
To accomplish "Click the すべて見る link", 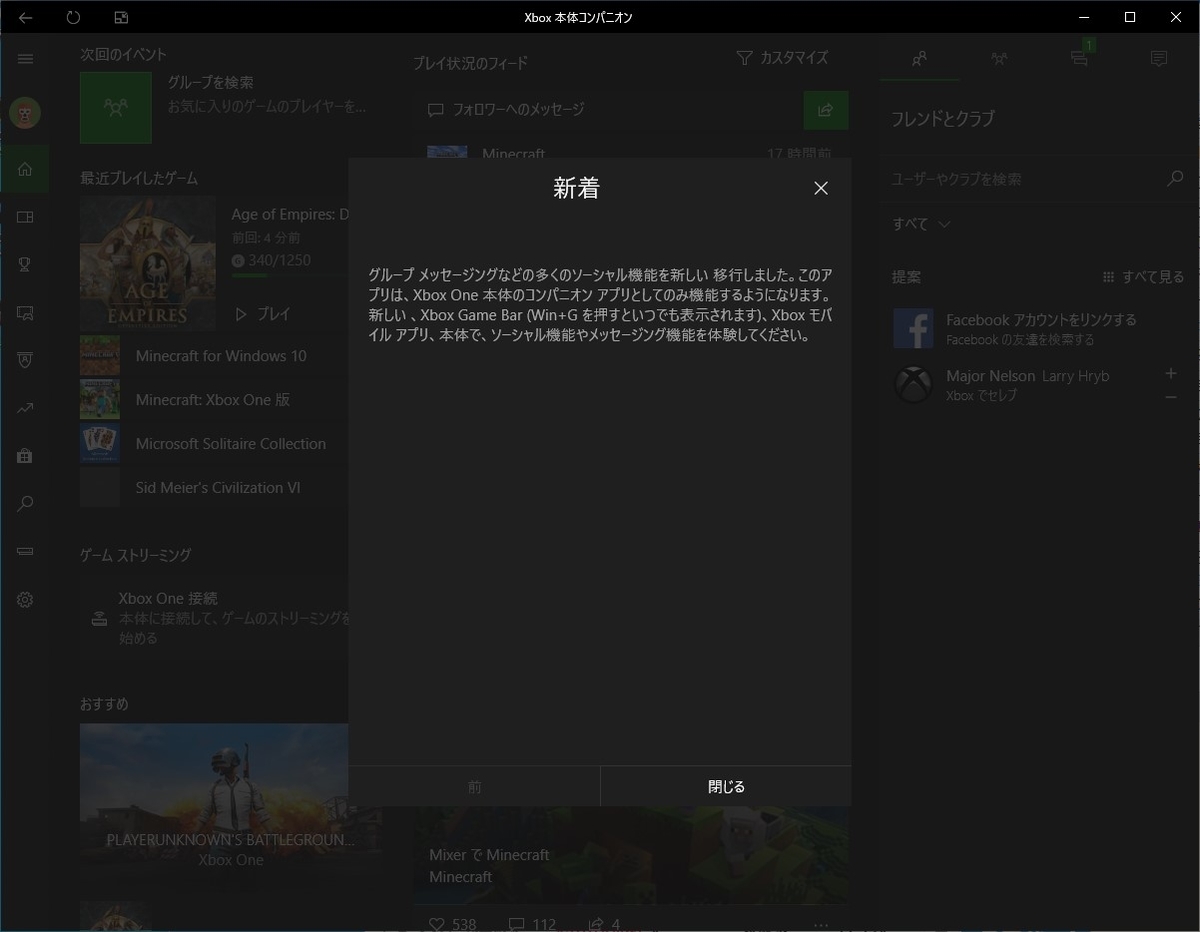I will click(1143, 277).
